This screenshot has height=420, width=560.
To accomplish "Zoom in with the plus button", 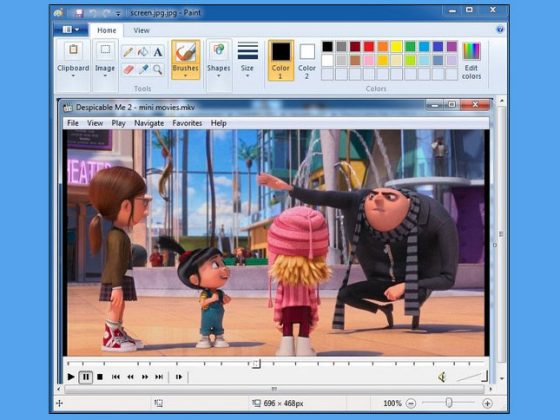I will pos(487,404).
